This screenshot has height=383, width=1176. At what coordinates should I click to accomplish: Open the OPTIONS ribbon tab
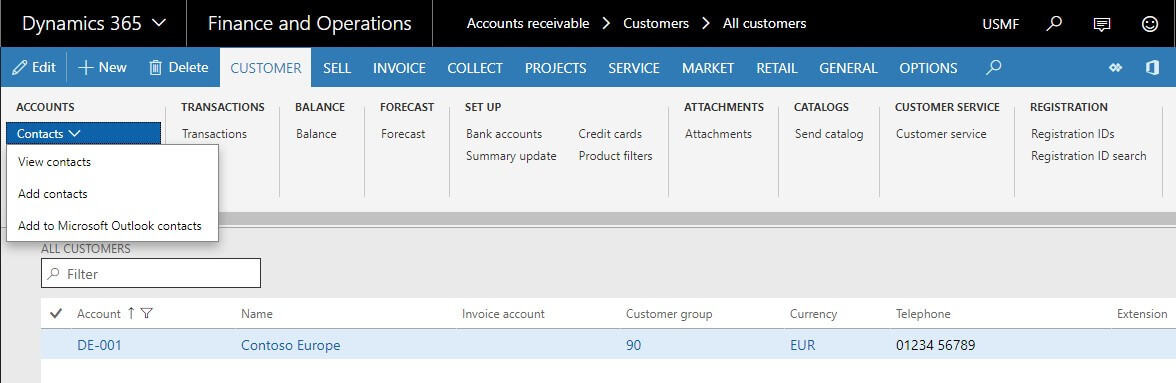(928, 68)
